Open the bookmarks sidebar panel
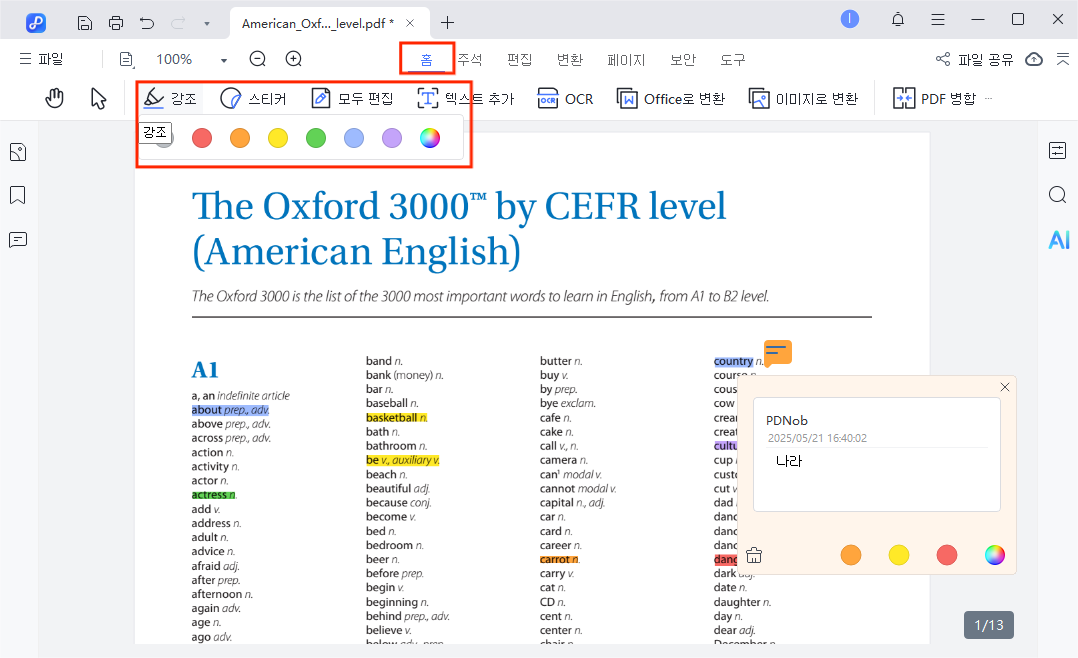This screenshot has height=658, width=1078. coord(18,195)
